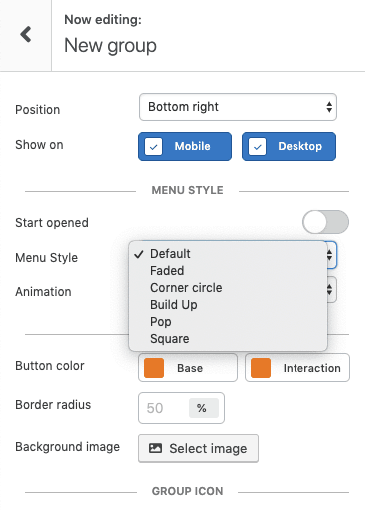Click the Menu Style dropdown arrows
Image resolution: width=365 pixels, height=511 pixels.
click(330, 255)
